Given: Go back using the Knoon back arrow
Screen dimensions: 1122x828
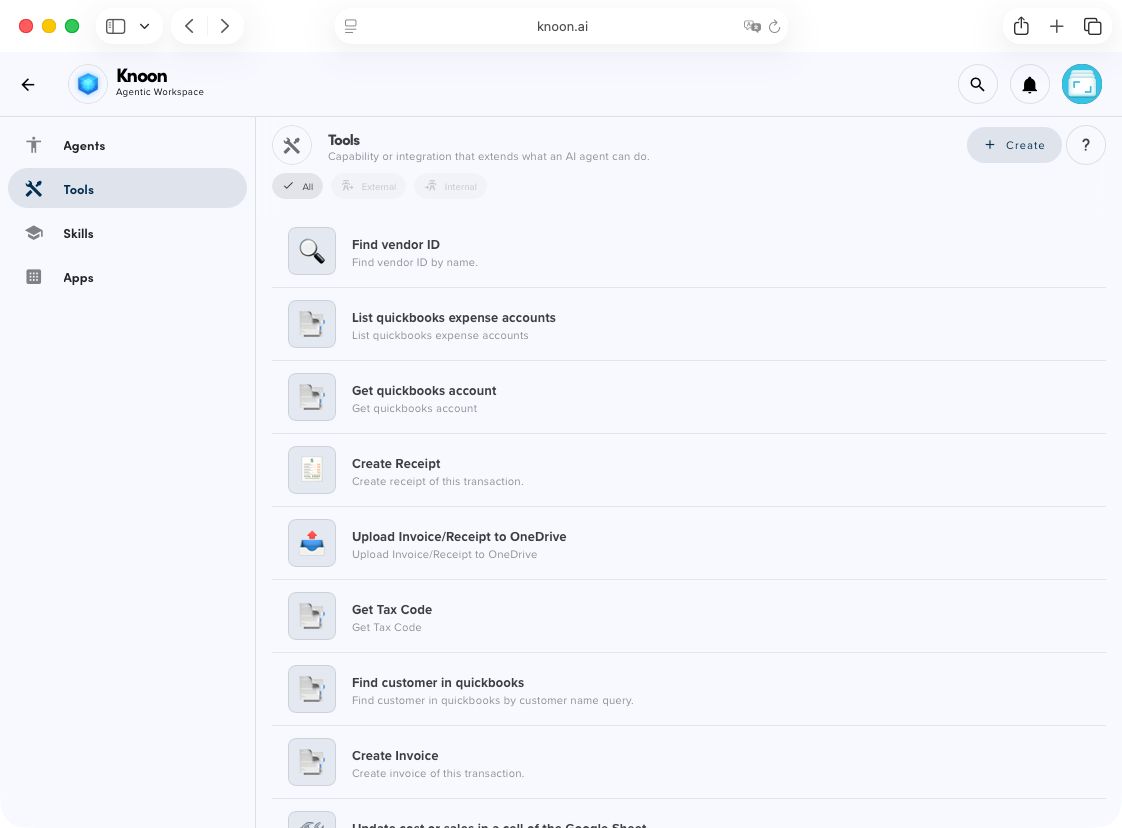Looking at the screenshot, I should point(28,85).
